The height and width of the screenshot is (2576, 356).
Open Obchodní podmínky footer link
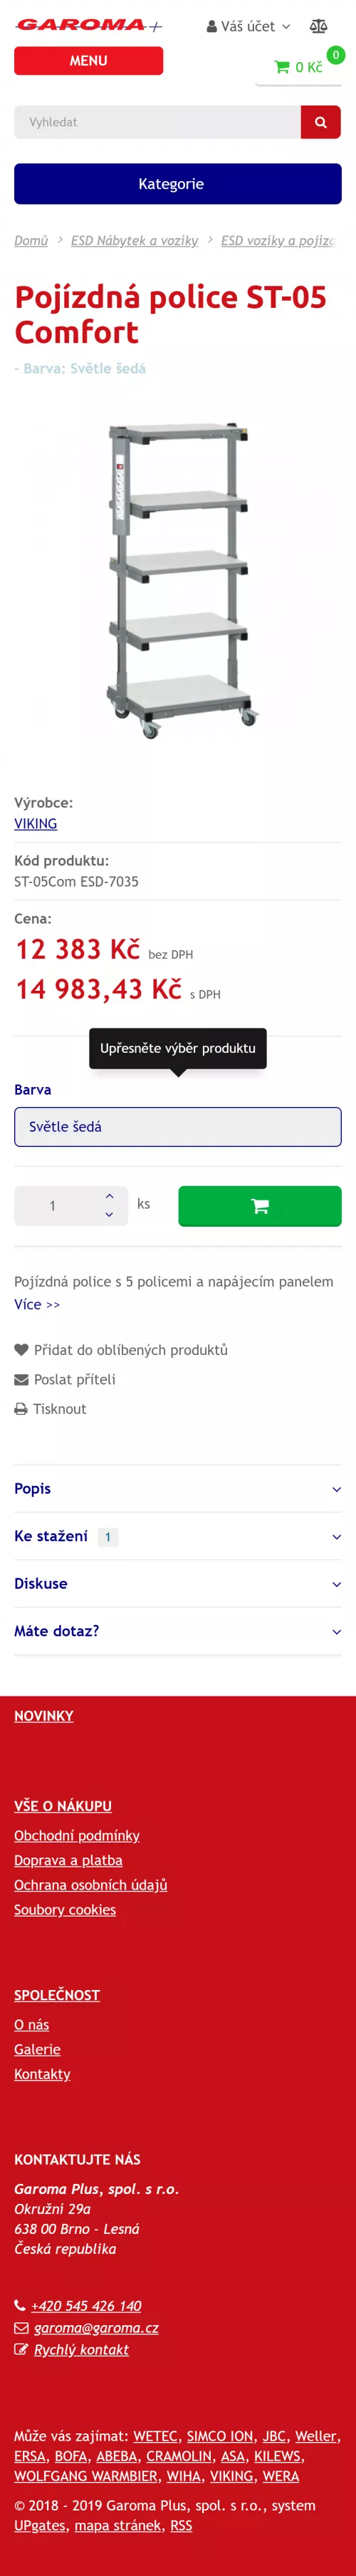tap(77, 1836)
